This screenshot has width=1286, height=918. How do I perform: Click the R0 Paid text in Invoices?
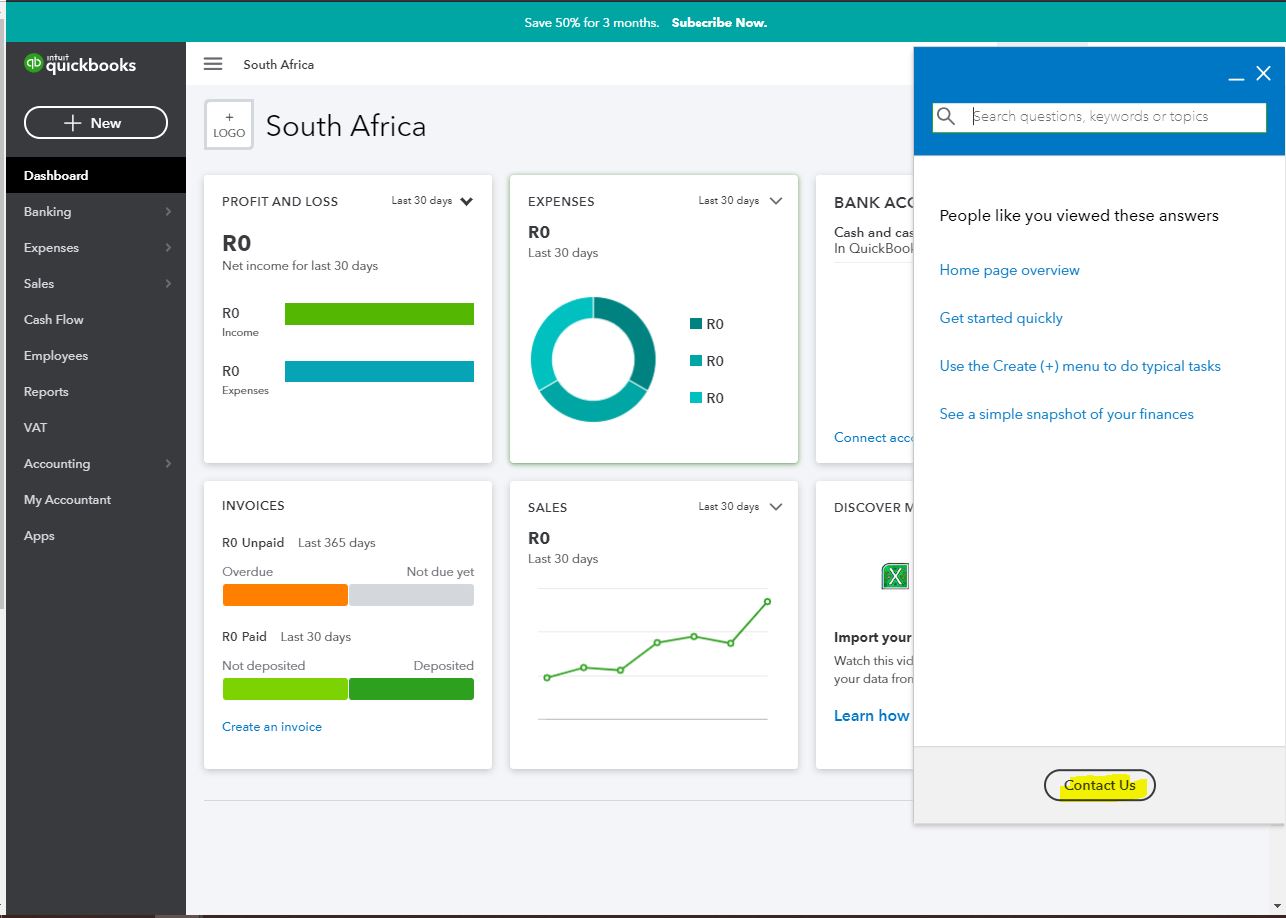[244, 636]
